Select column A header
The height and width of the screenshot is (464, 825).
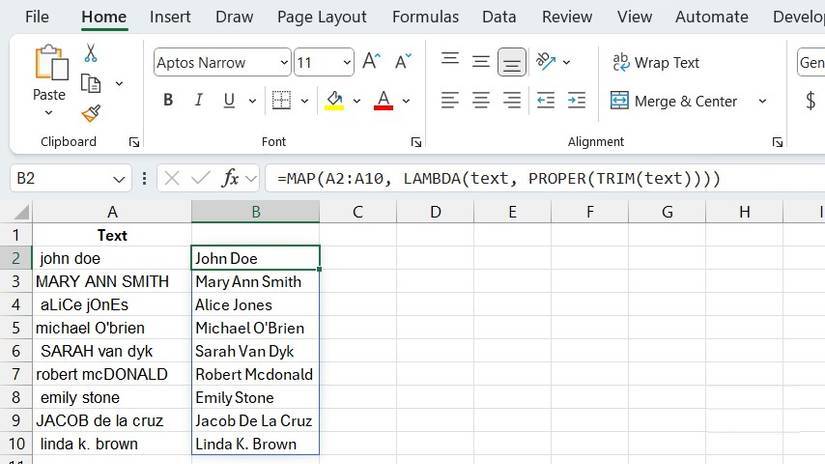pos(112,212)
